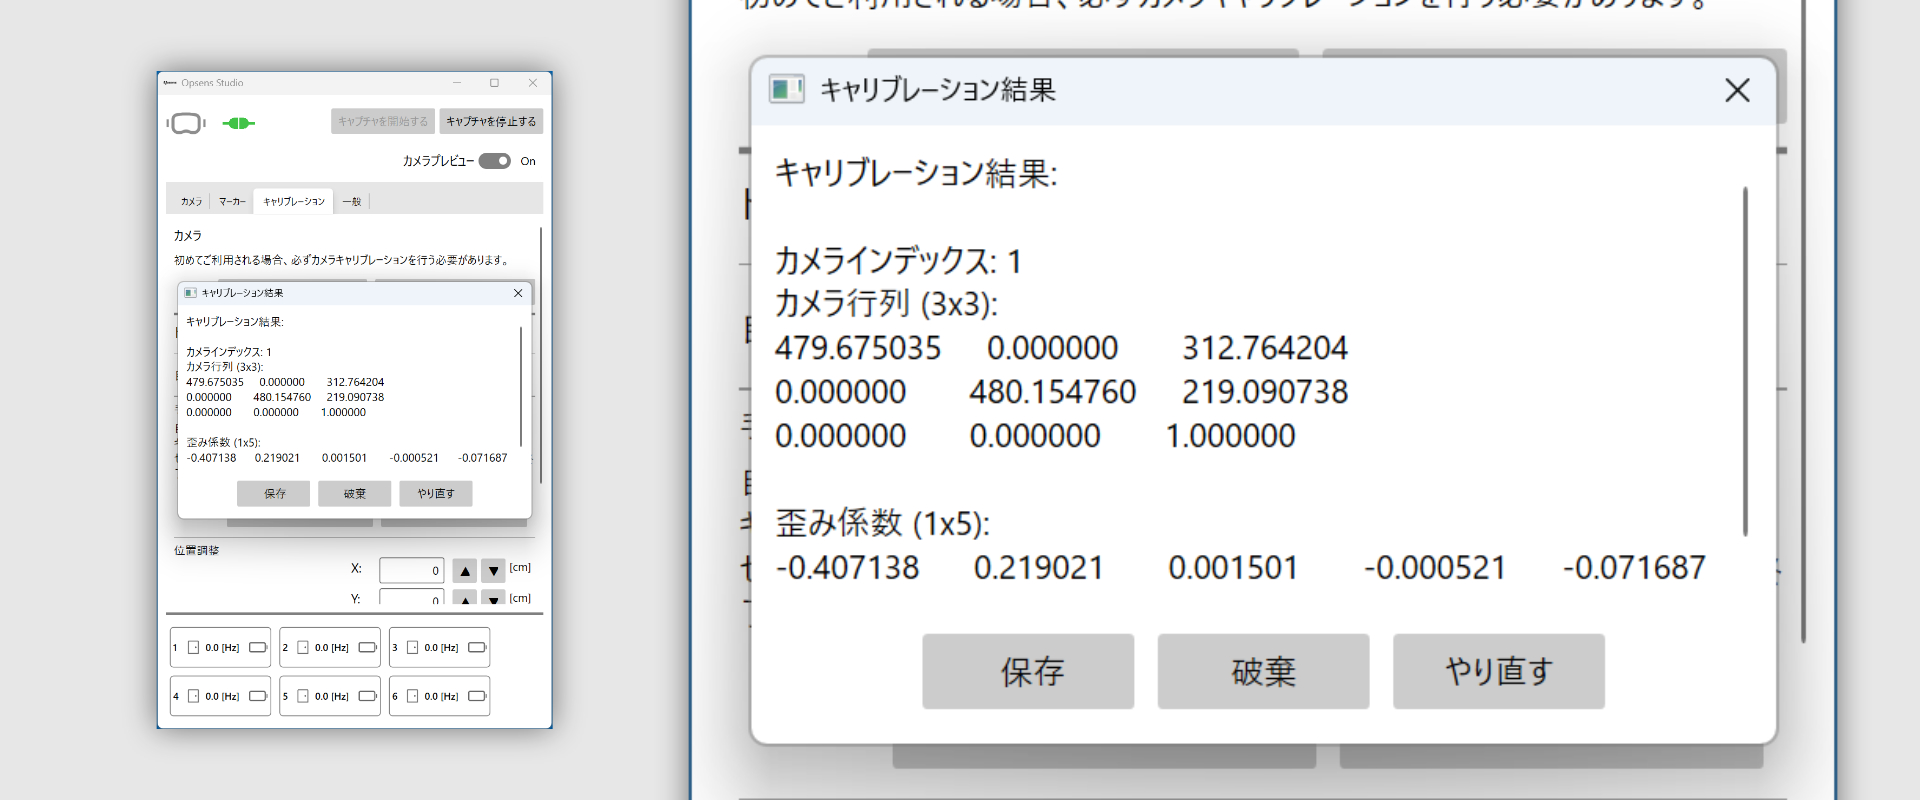The height and width of the screenshot is (800, 1920).
Task: Decrease the X position with the down arrow
Action: click(493, 571)
